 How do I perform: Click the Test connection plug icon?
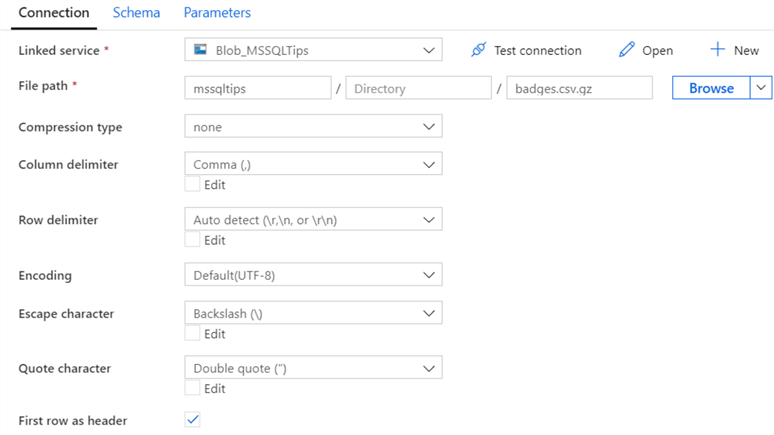[479, 50]
